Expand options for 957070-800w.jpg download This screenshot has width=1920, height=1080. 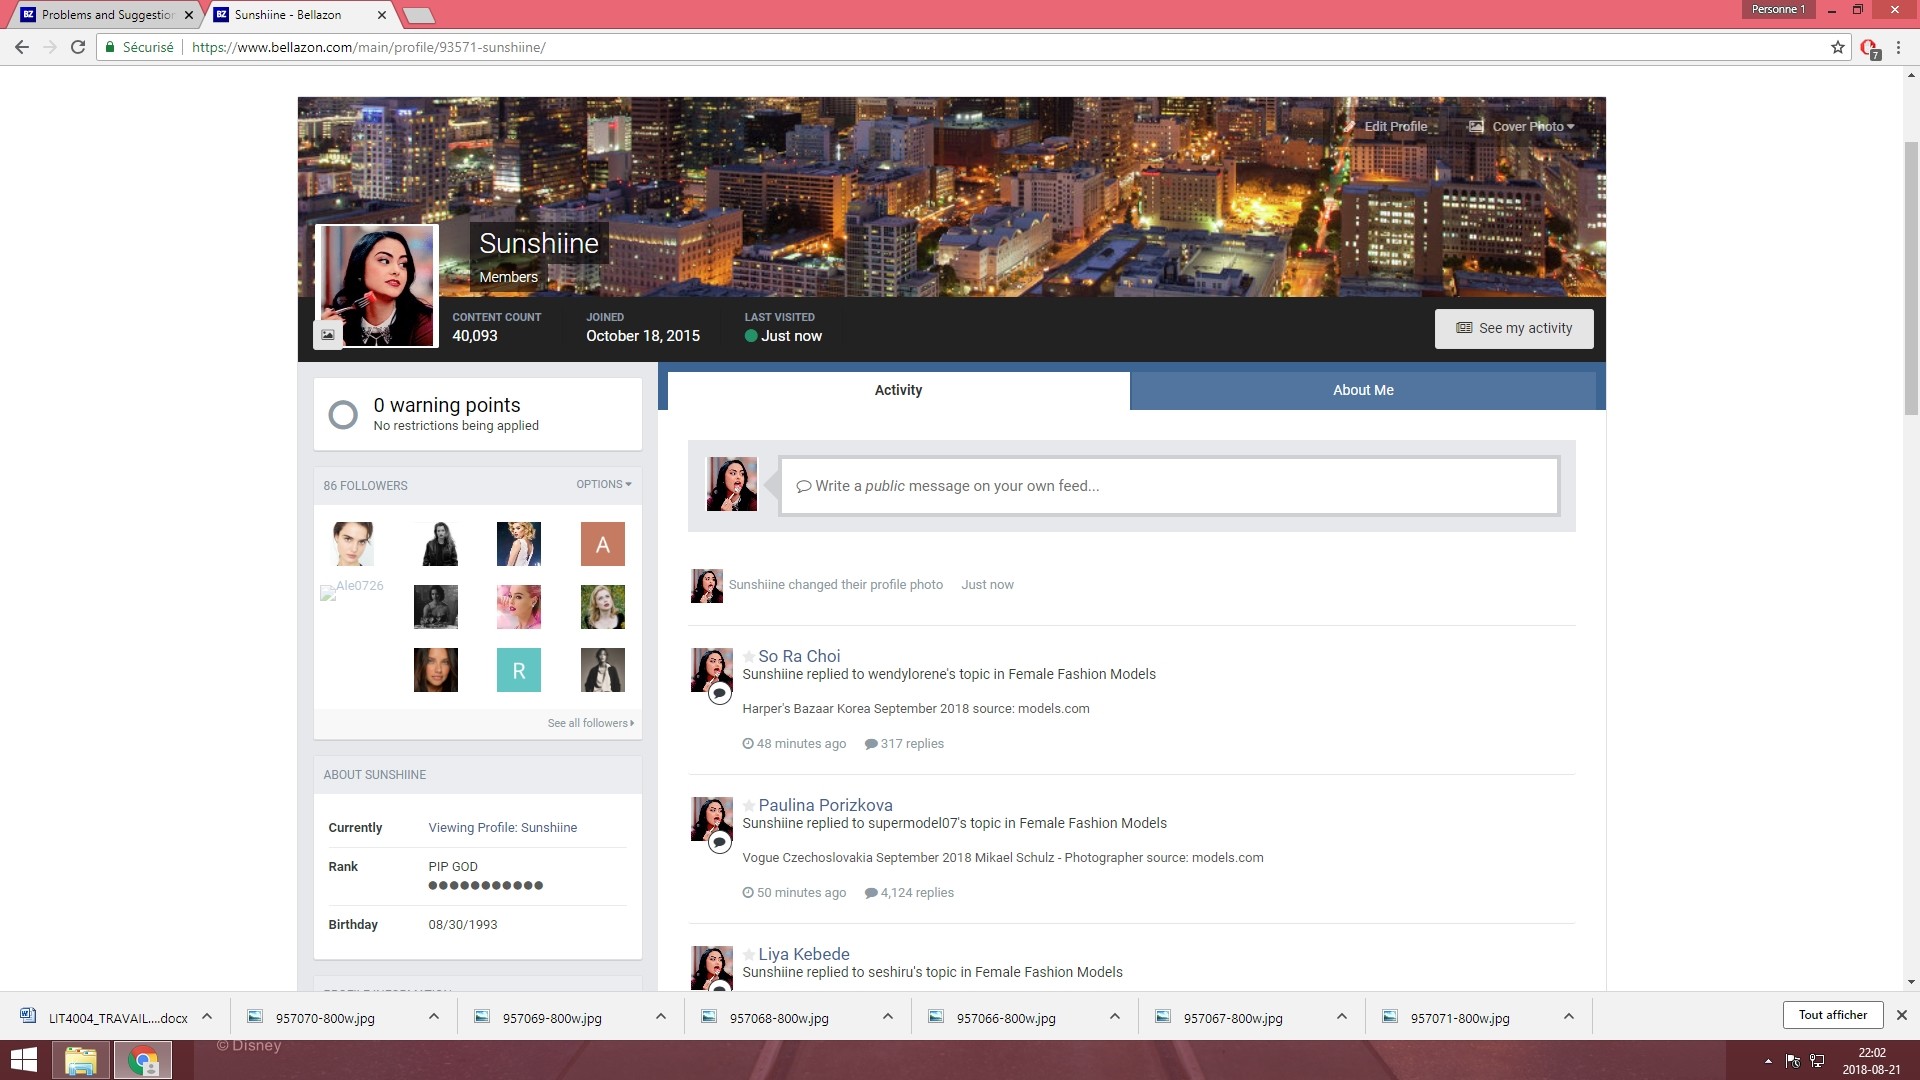click(x=433, y=1017)
